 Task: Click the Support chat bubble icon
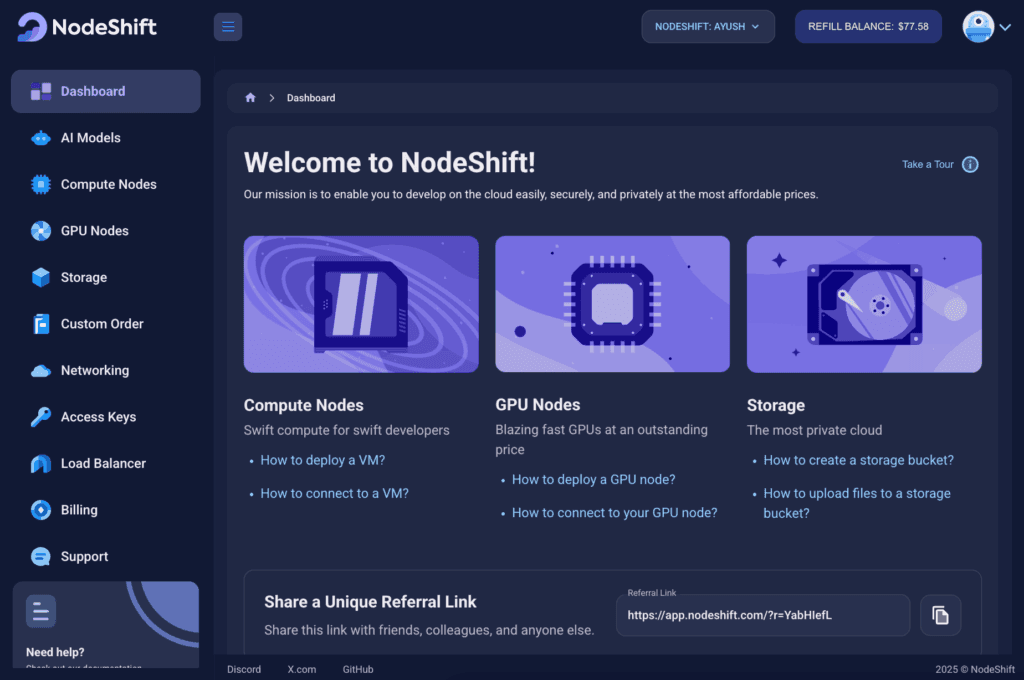40,557
